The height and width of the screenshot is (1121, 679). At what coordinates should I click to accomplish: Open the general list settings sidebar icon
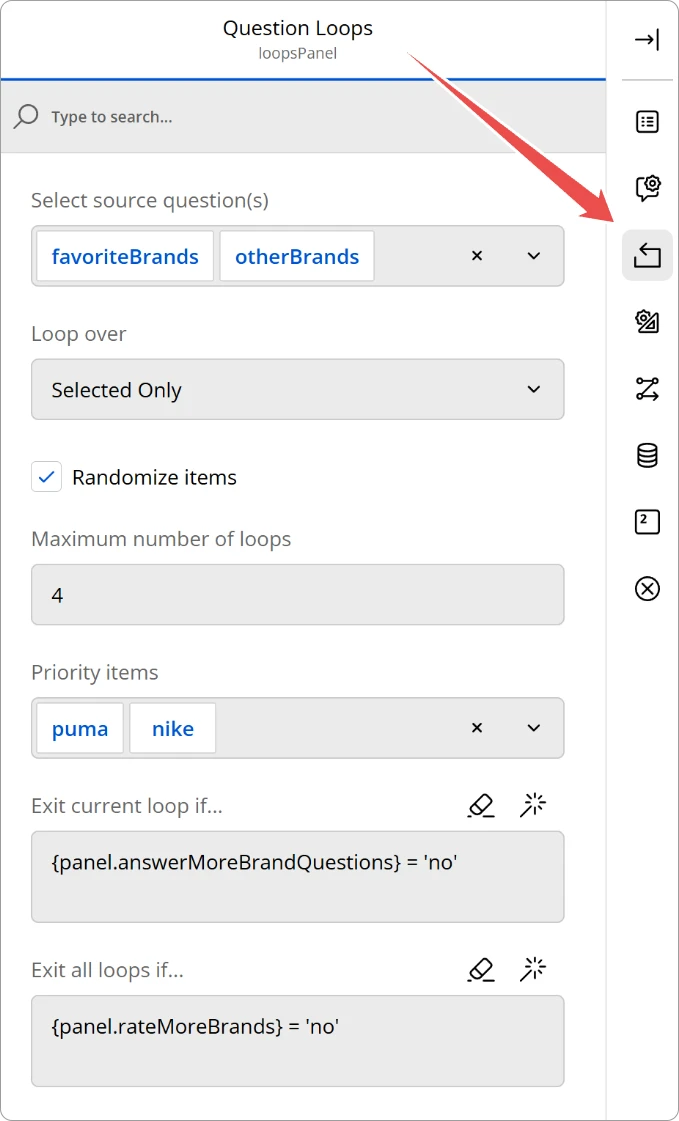pos(647,122)
